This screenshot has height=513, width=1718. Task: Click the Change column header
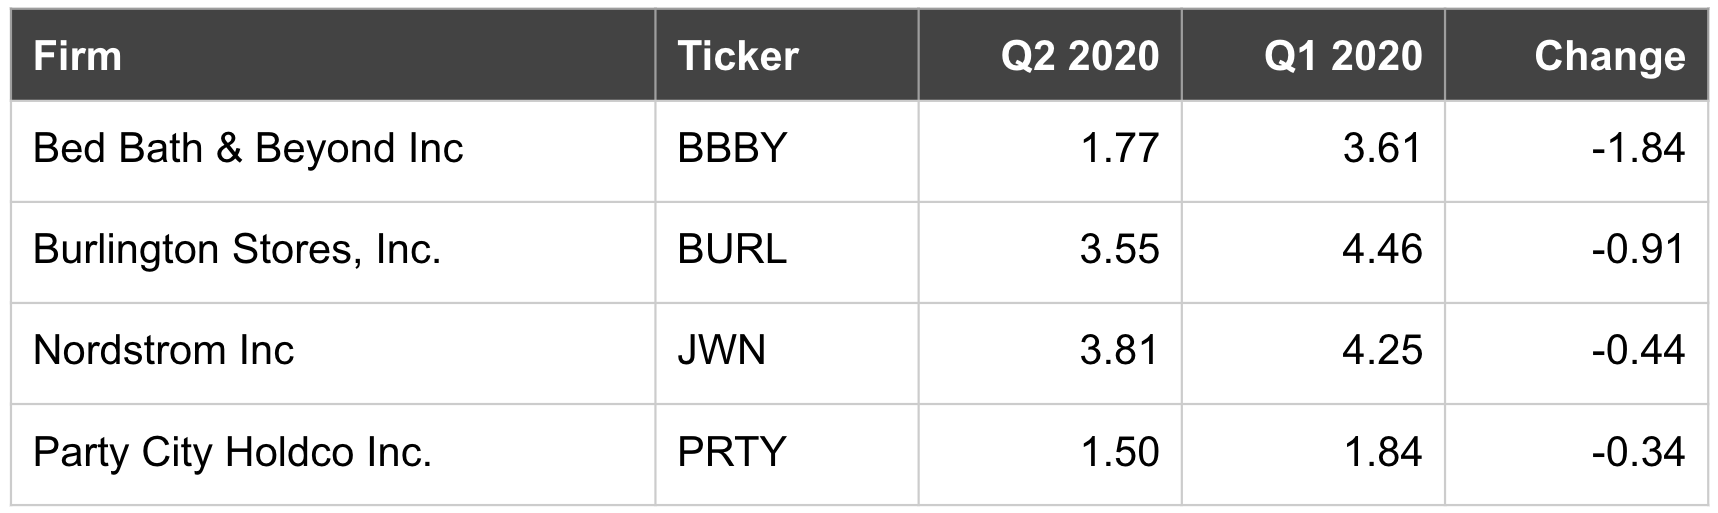point(1609,56)
